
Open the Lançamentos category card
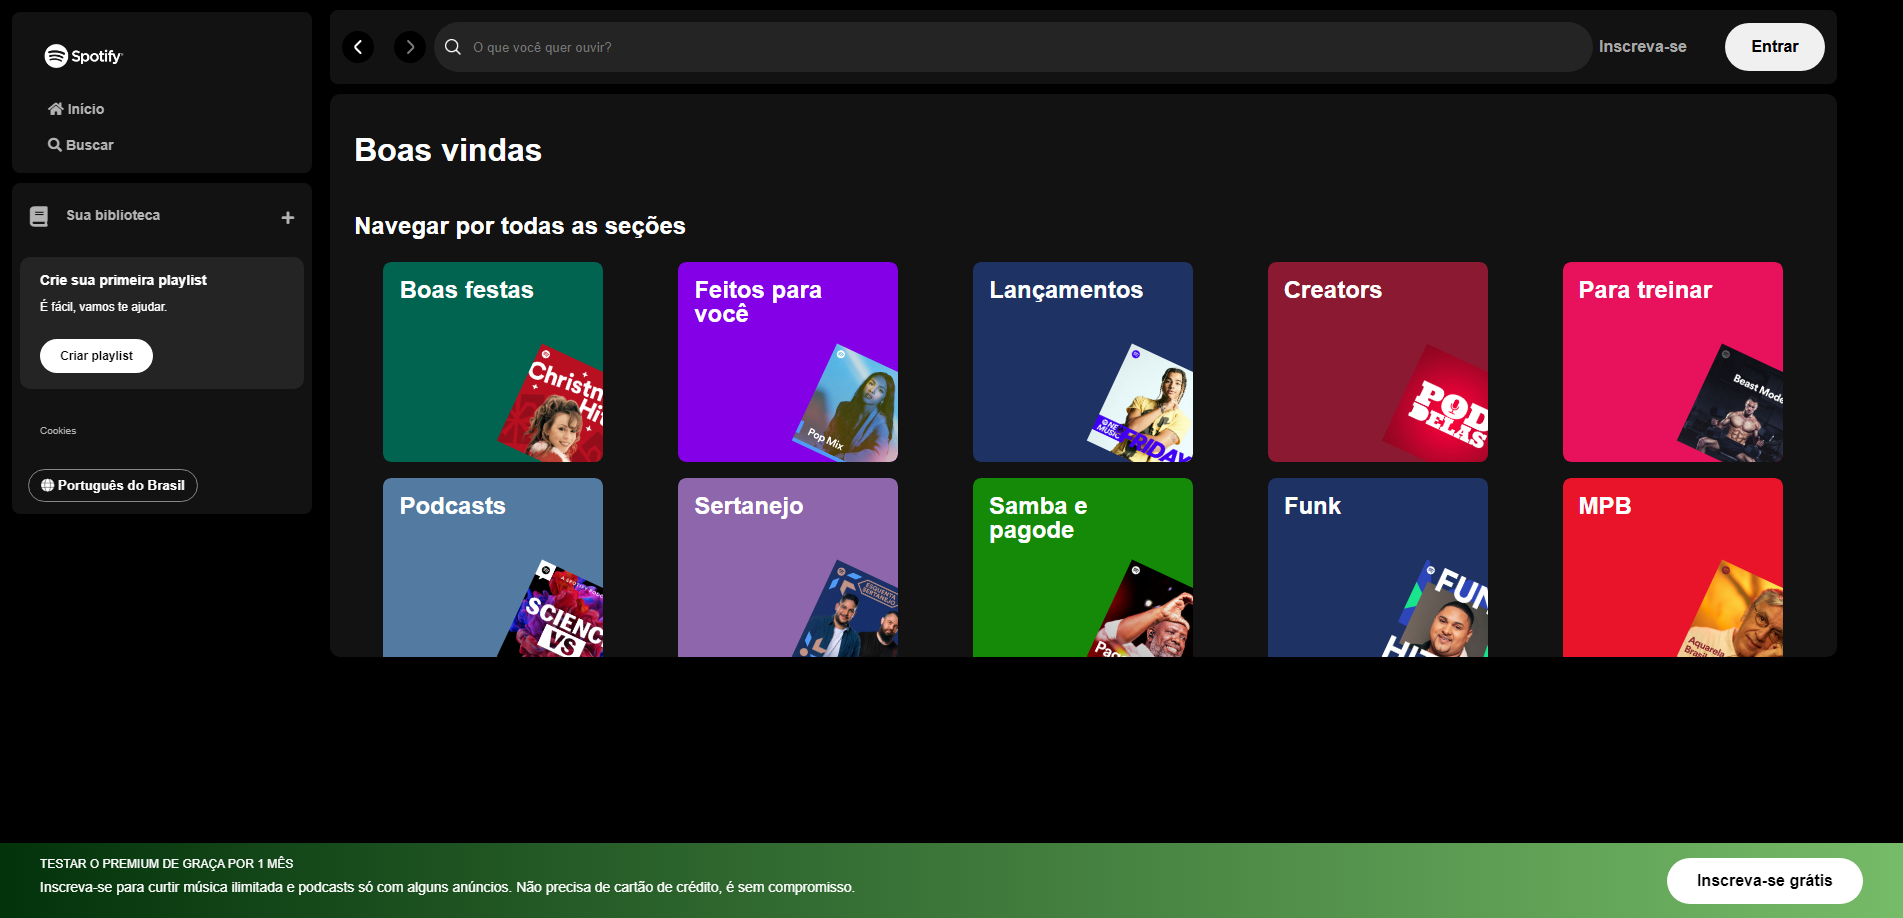1083,362
